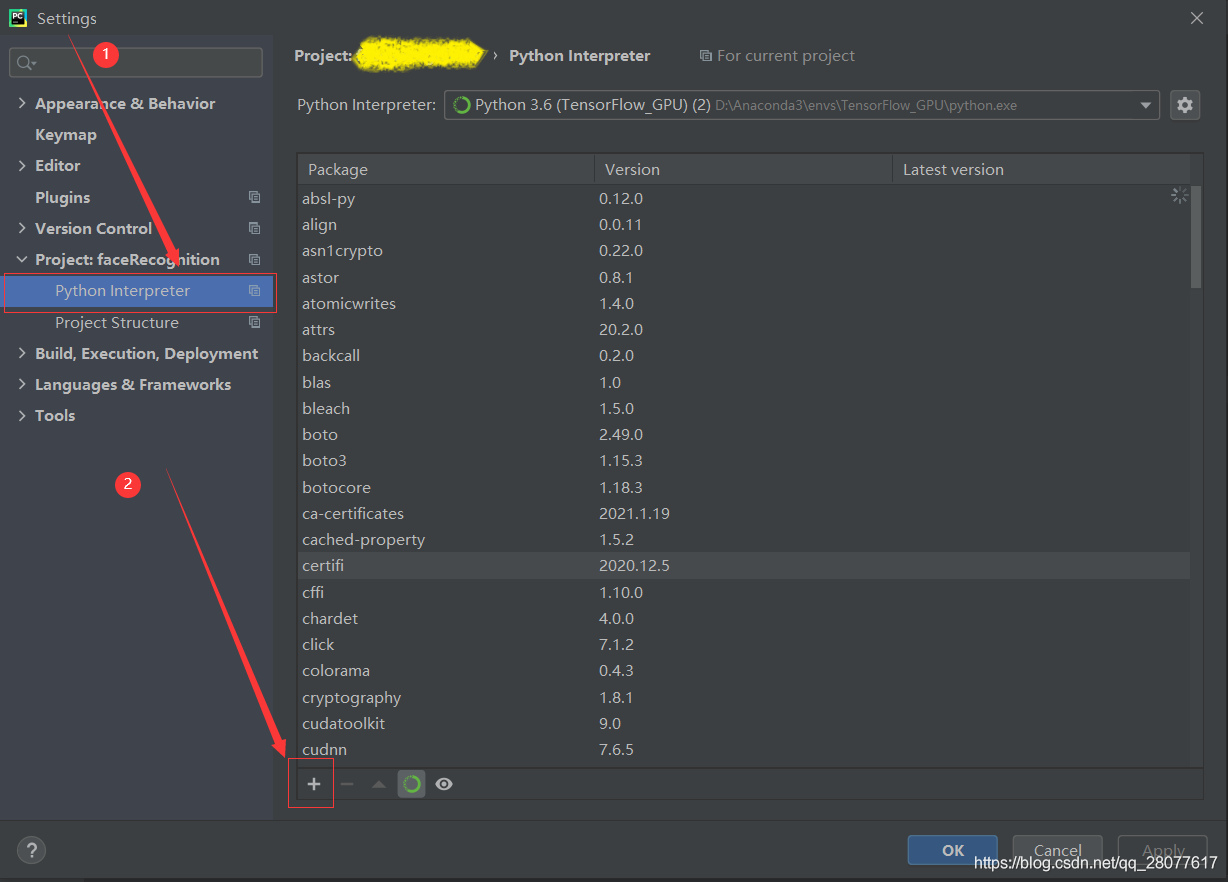Click the plus icon to install package

pos(313,784)
